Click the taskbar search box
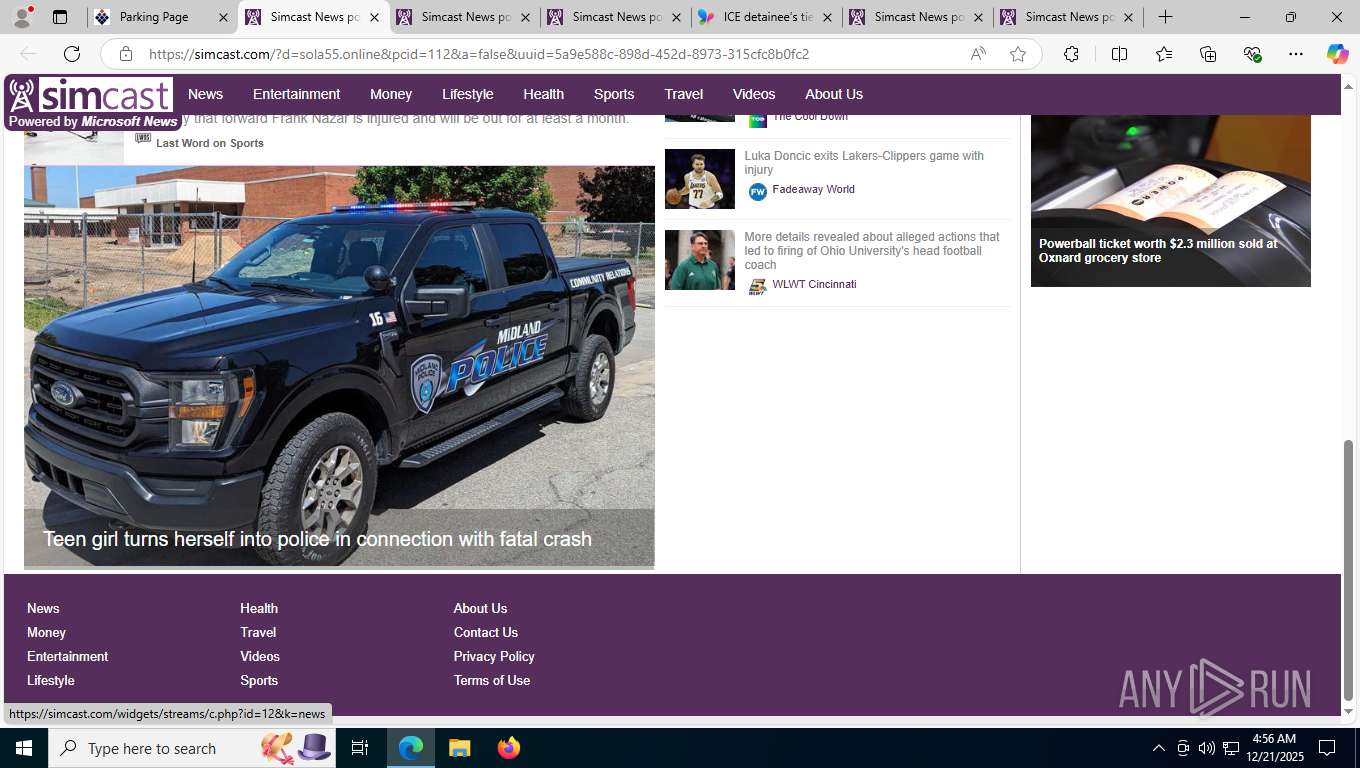Screen dimensions: 1360x768 [x=192, y=748]
